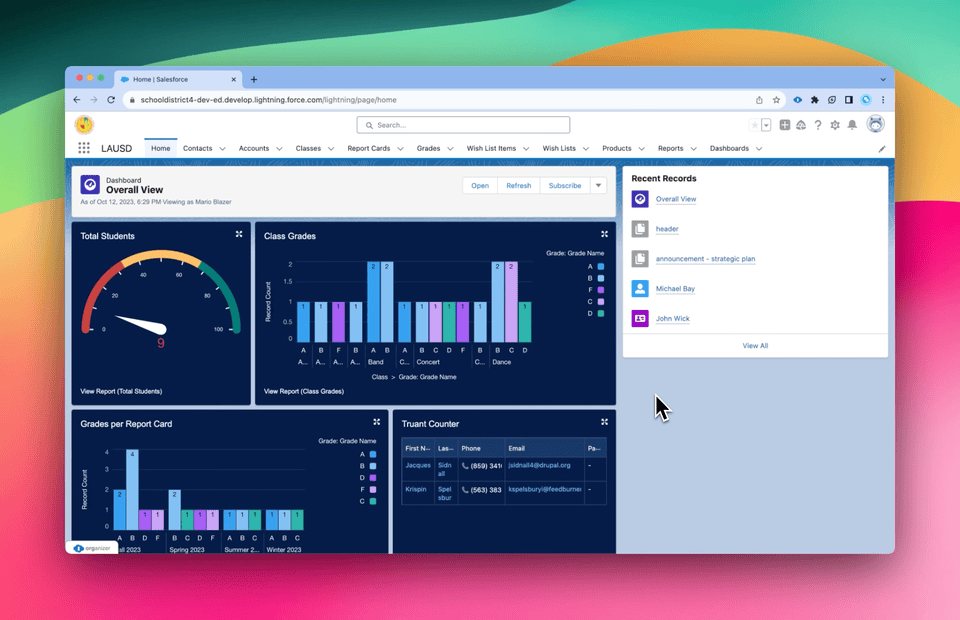Open the user profile avatar
Viewport: 960px width, 620px height.
tap(876, 124)
